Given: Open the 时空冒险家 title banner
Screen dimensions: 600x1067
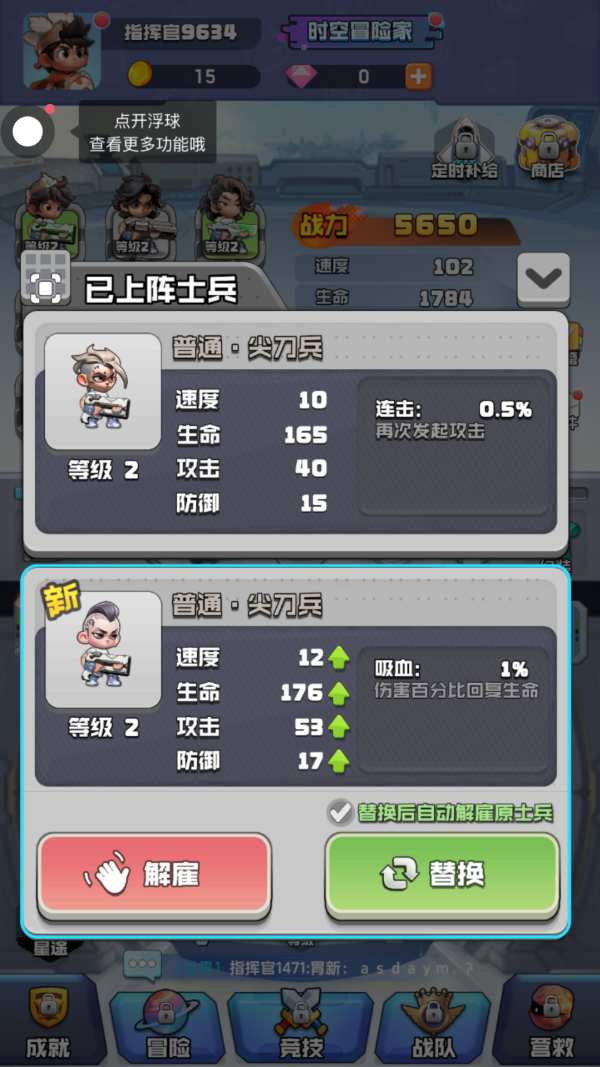Looking at the screenshot, I should click(x=360, y=31).
